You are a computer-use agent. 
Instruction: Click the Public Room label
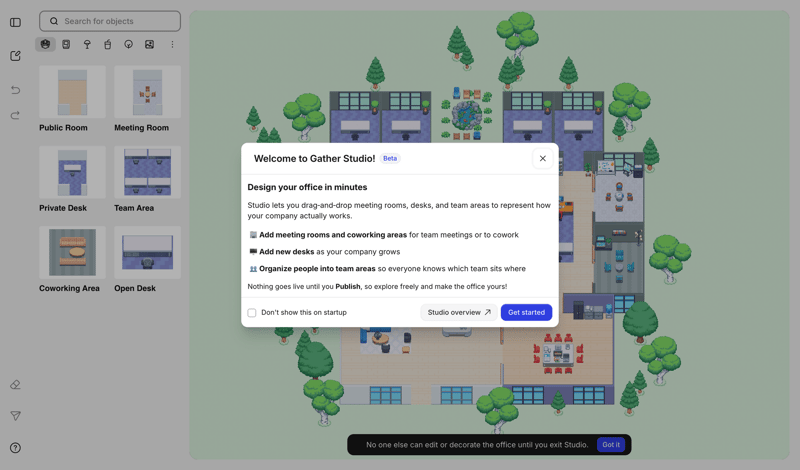63,128
